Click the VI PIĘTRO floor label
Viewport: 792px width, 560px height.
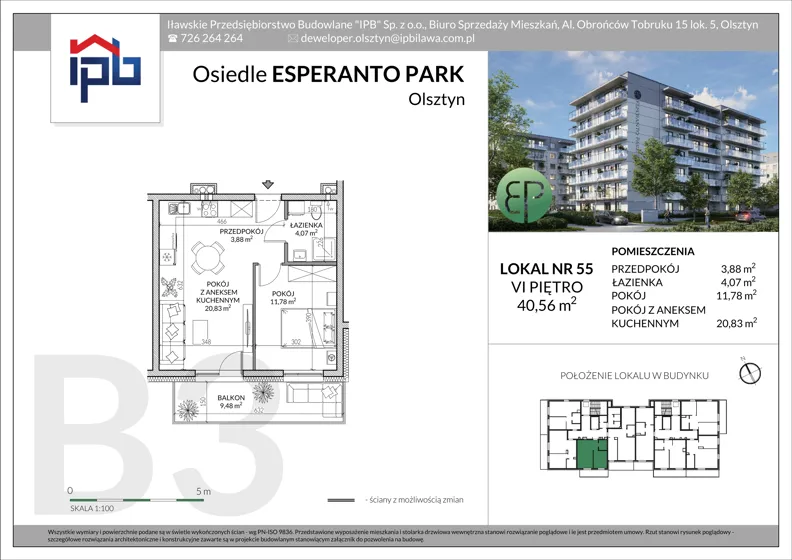click(x=547, y=287)
